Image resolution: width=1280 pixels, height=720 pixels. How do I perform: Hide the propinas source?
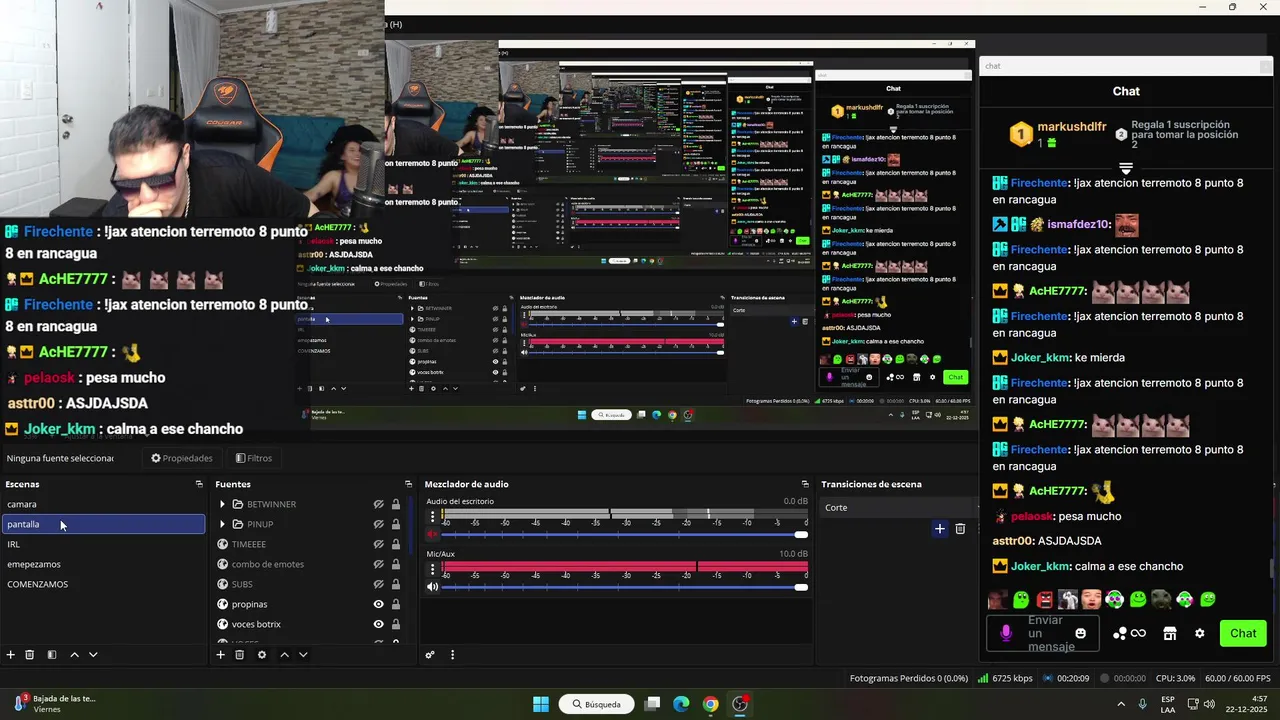pyautogui.click(x=379, y=604)
